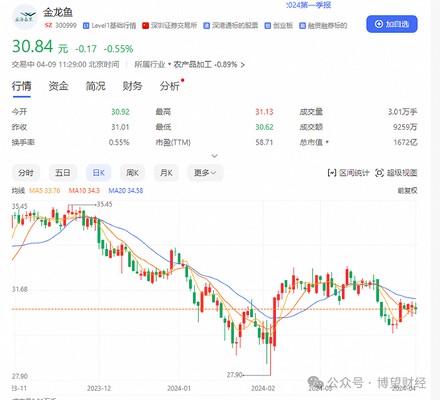The image size is (440, 400).
Task: Click the 总市值 value 1672亿
Action: [405, 142]
